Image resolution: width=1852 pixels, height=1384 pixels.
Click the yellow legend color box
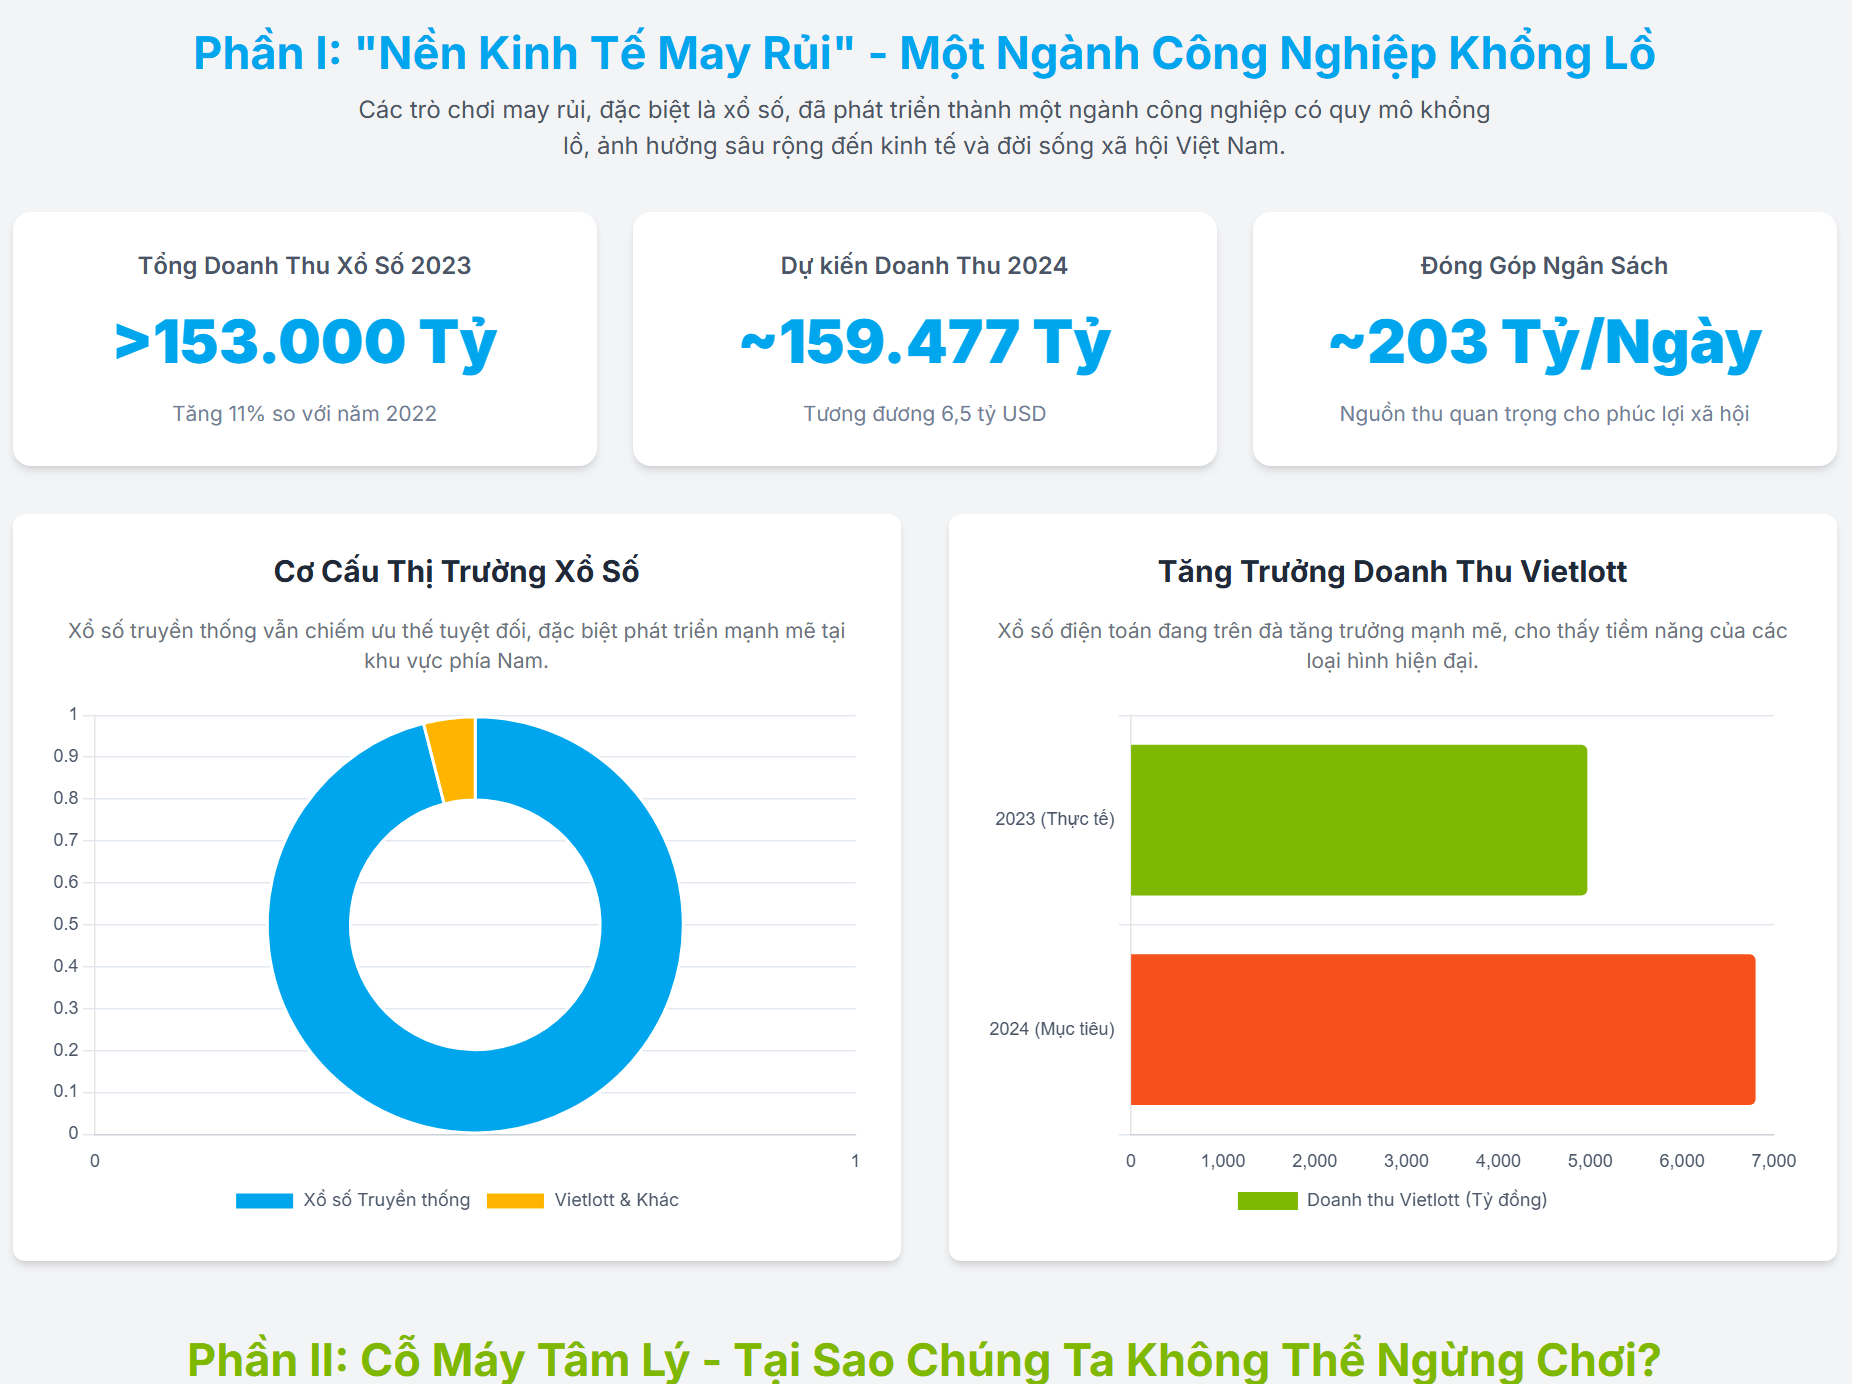tap(515, 1200)
